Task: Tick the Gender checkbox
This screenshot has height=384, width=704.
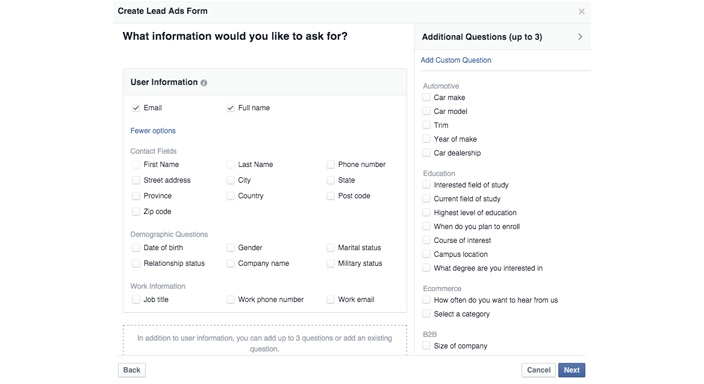Action: pyautogui.click(x=230, y=247)
